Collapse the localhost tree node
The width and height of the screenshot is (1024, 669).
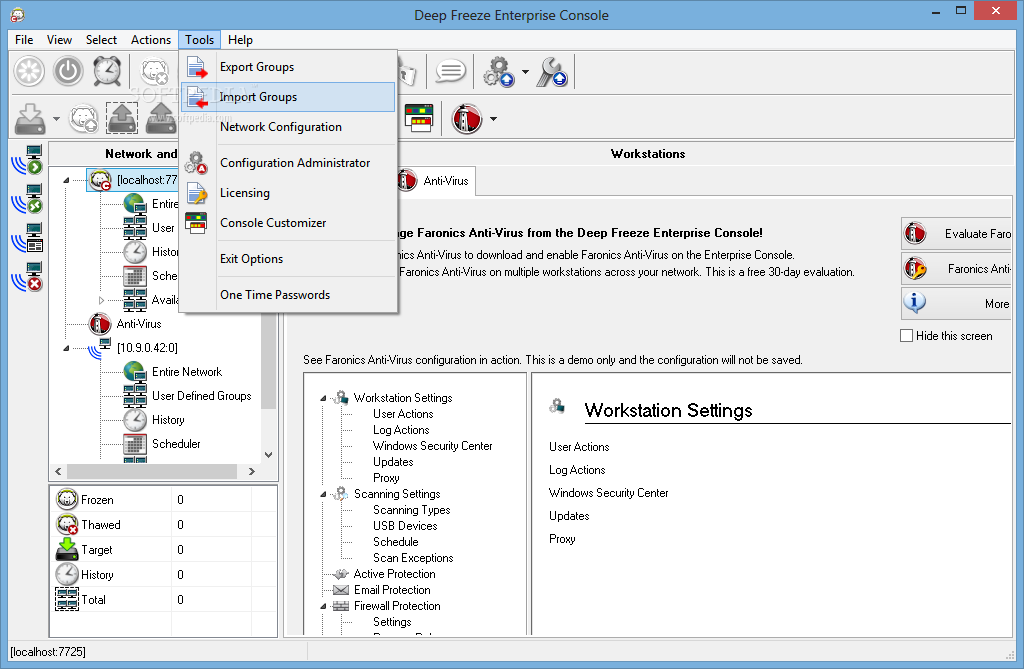click(66, 180)
